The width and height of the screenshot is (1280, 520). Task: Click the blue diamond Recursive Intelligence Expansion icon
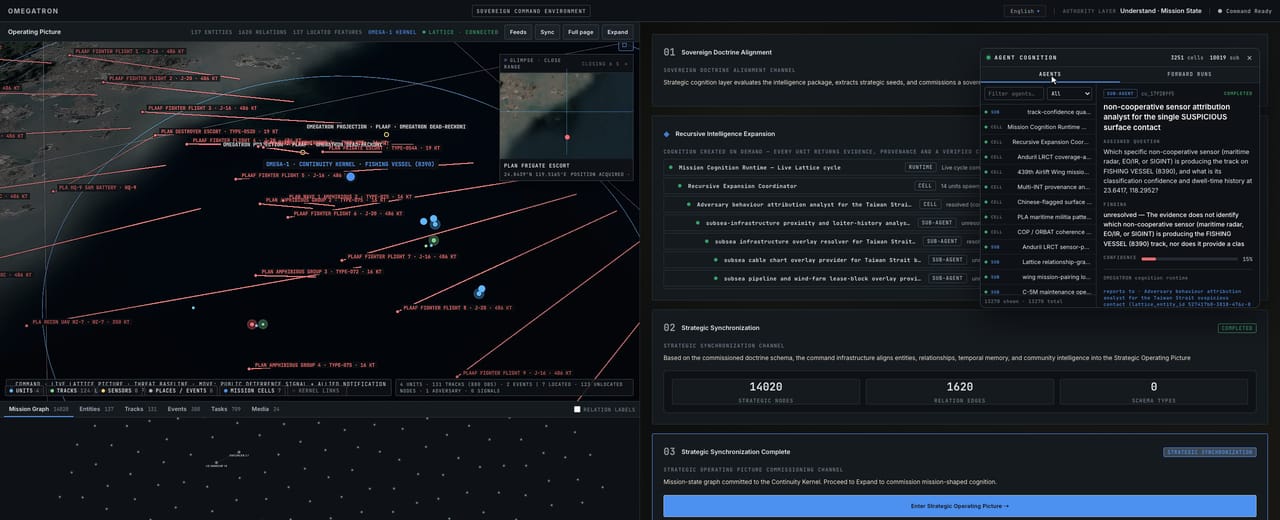point(667,133)
